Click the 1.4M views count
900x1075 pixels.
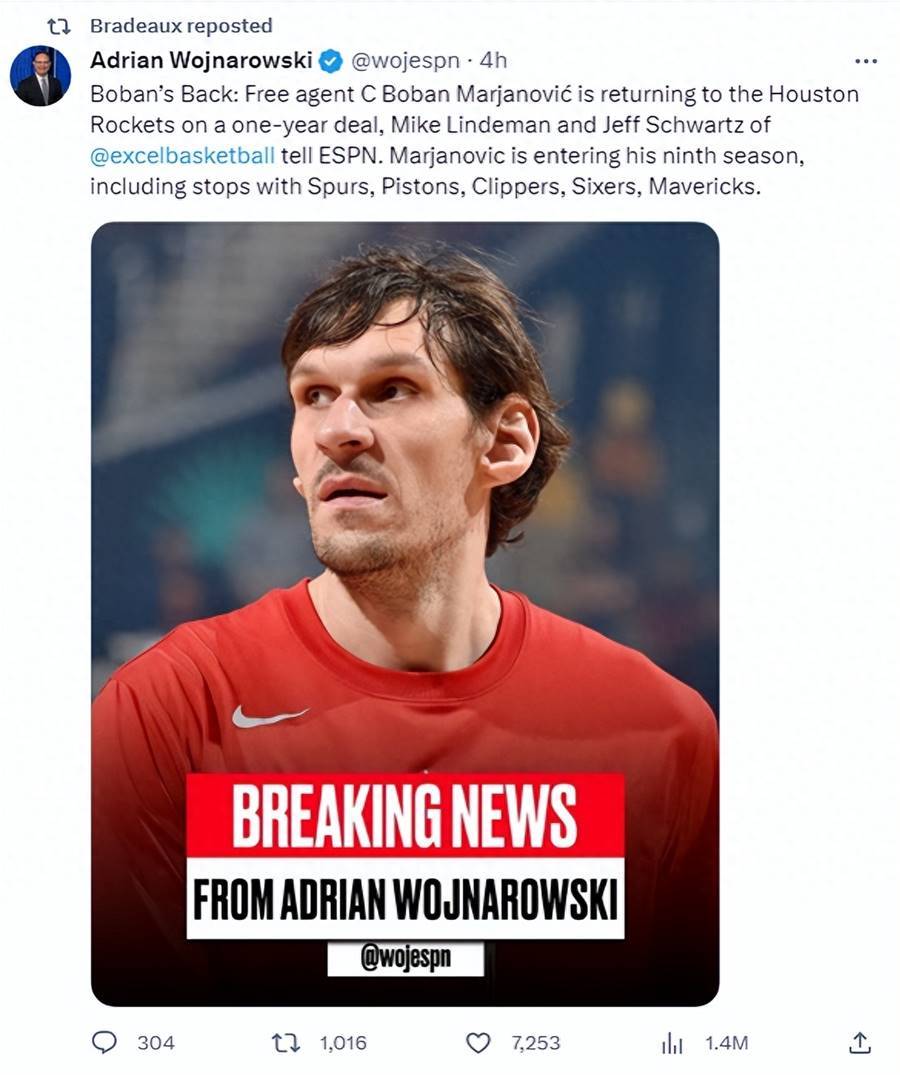726,1043
